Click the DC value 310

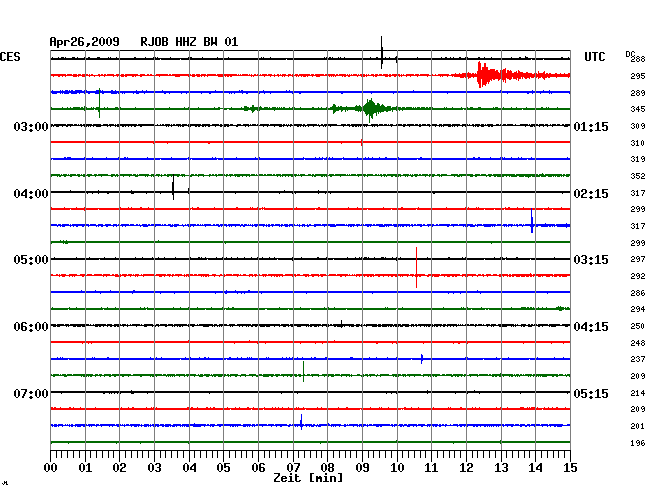point(638,143)
